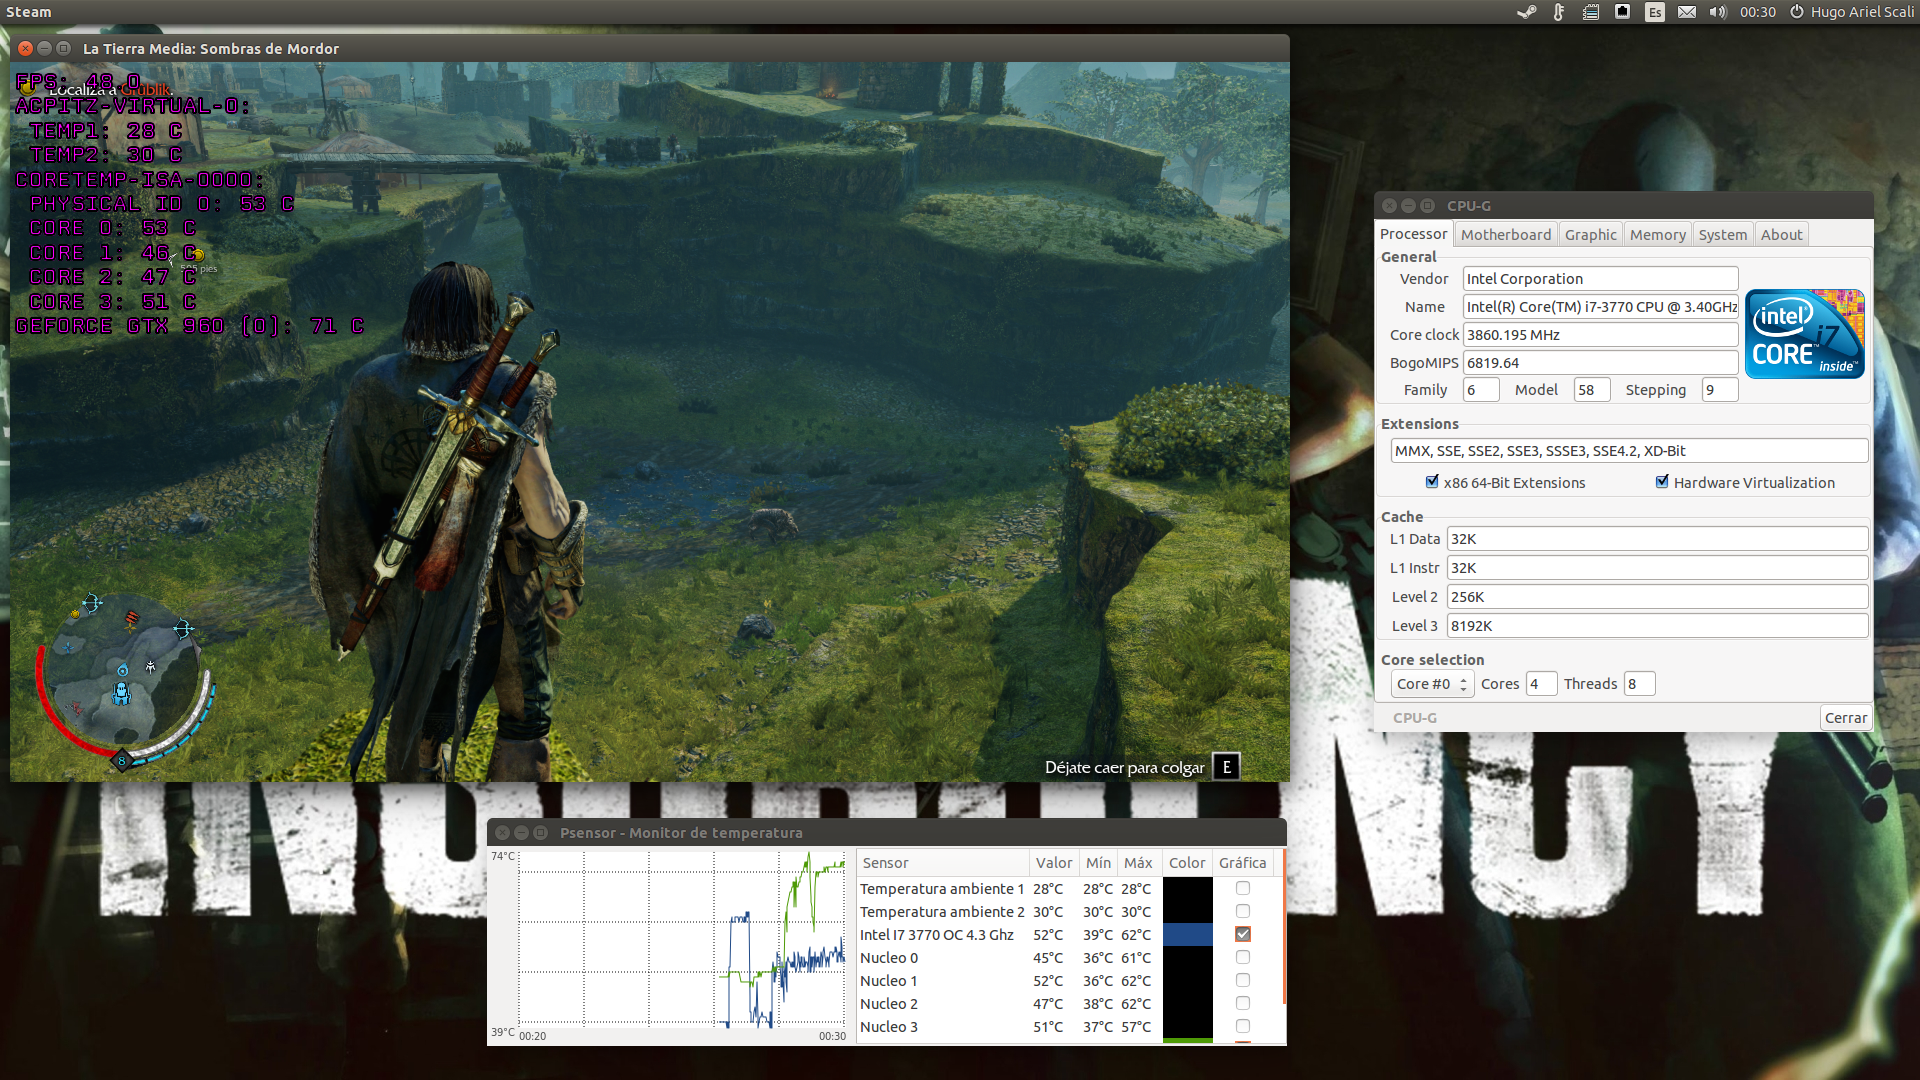Close the Sombras de Mordor game window
The width and height of the screenshot is (1920, 1080).
click(x=26, y=48)
